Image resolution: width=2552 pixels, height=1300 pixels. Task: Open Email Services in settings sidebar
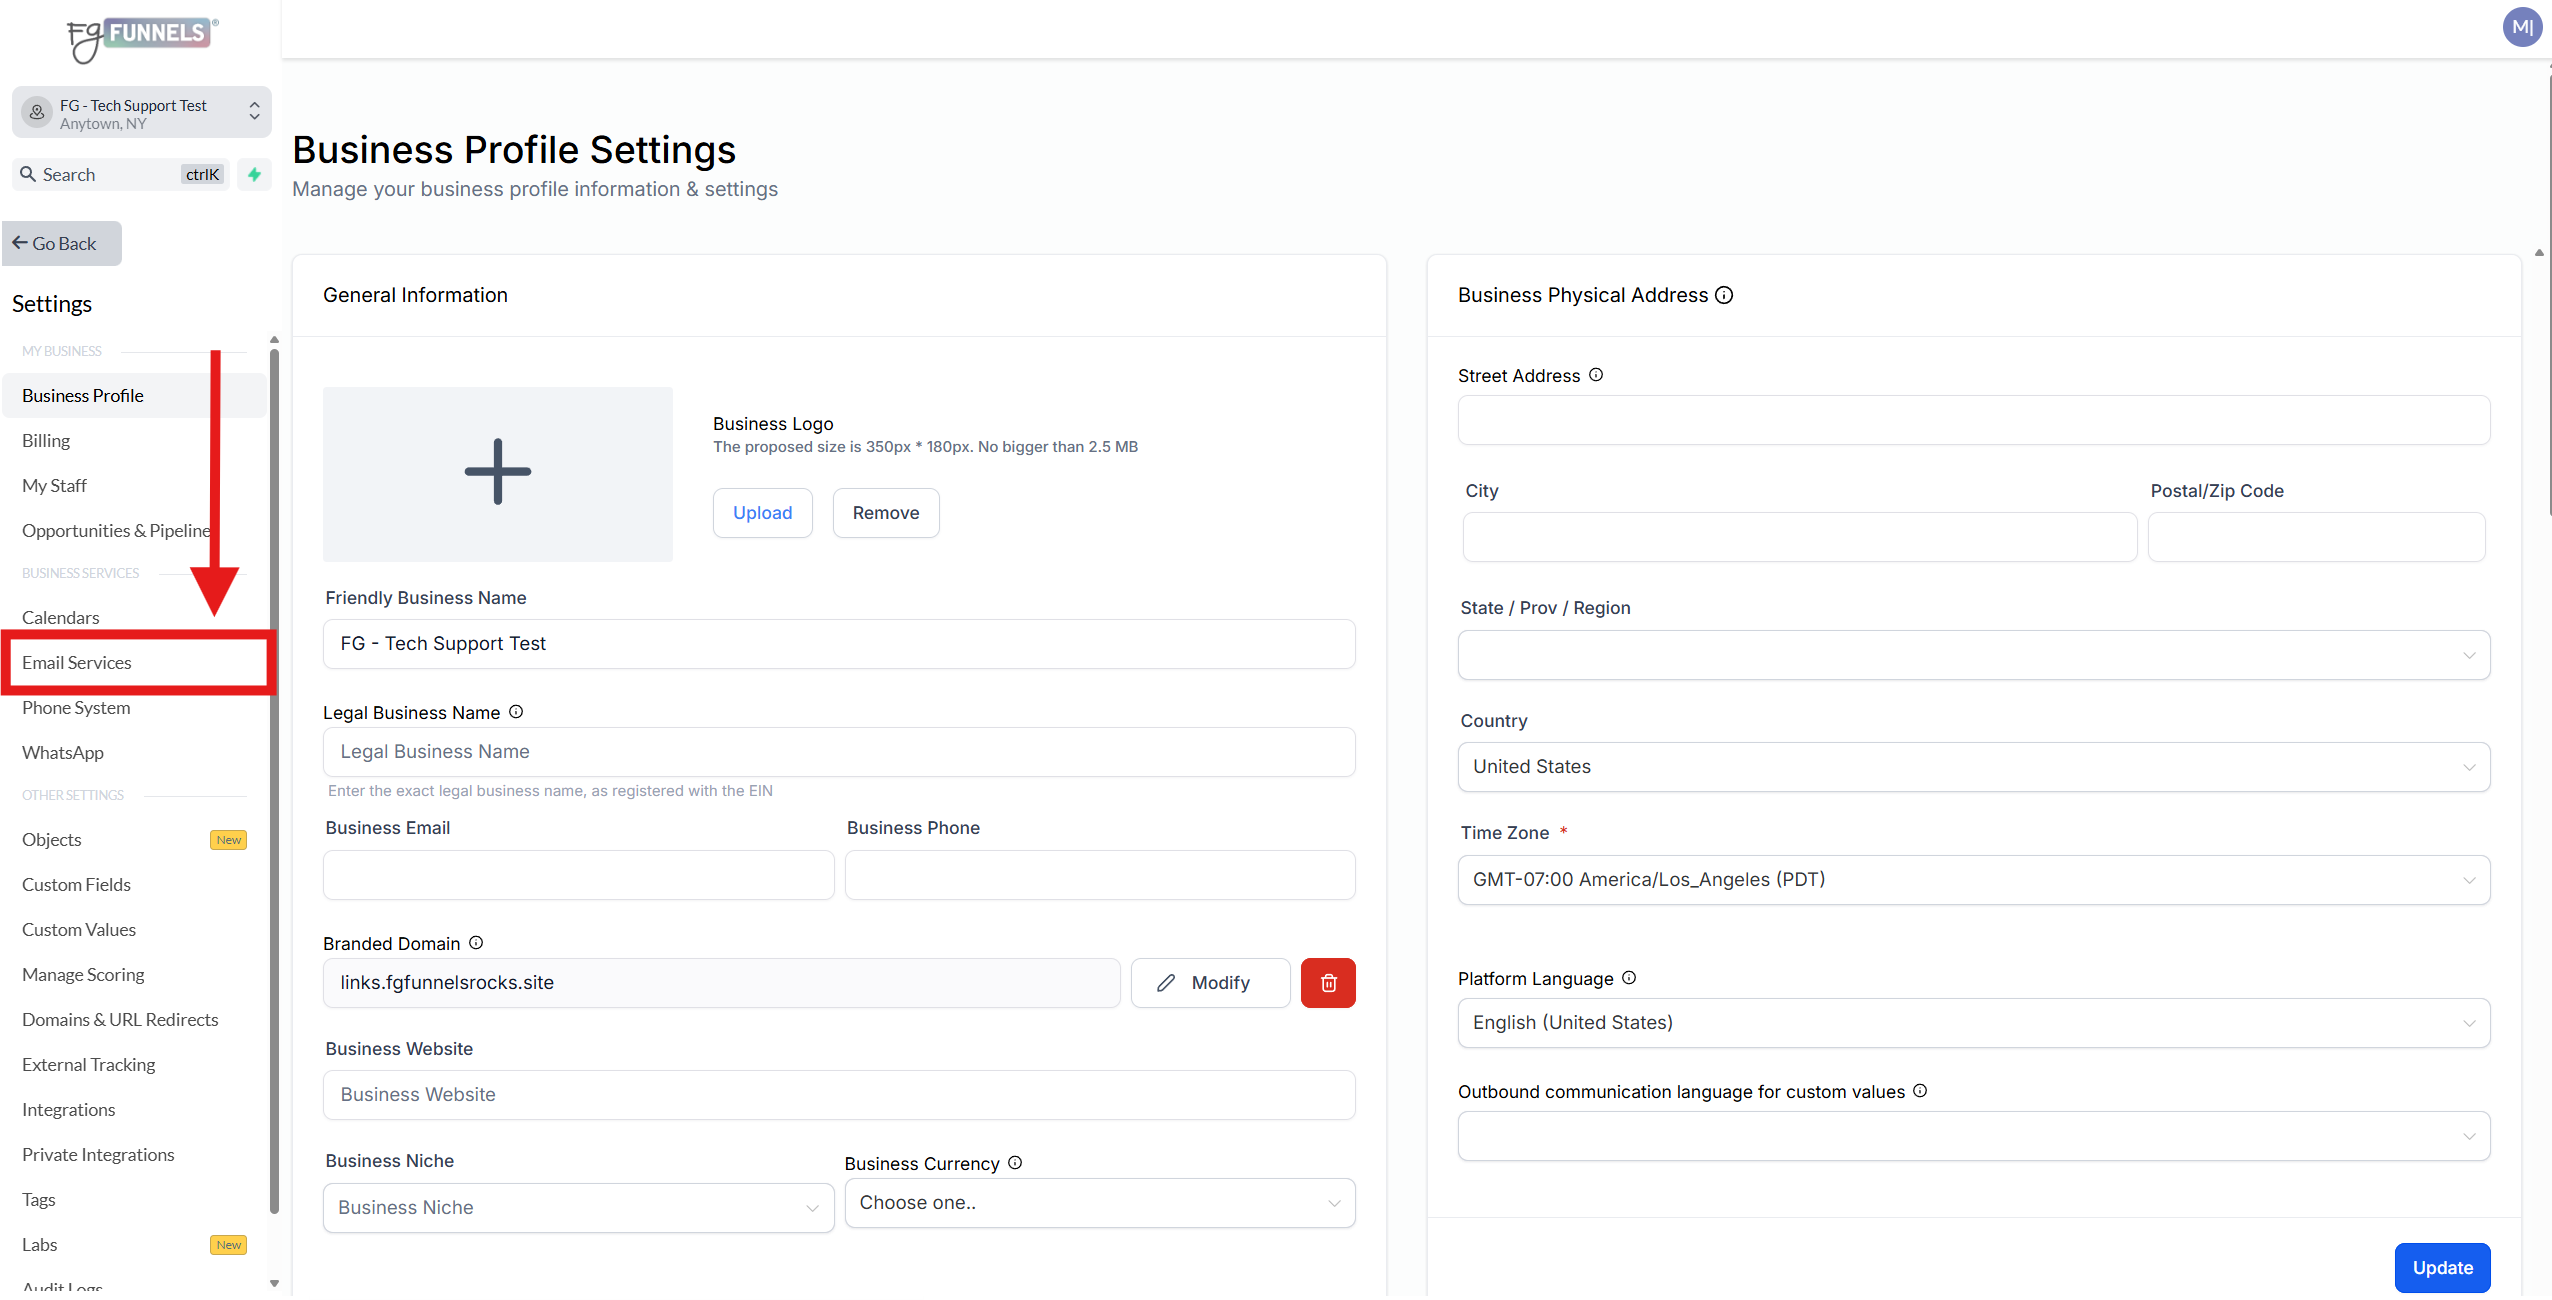pyautogui.click(x=77, y=662)
